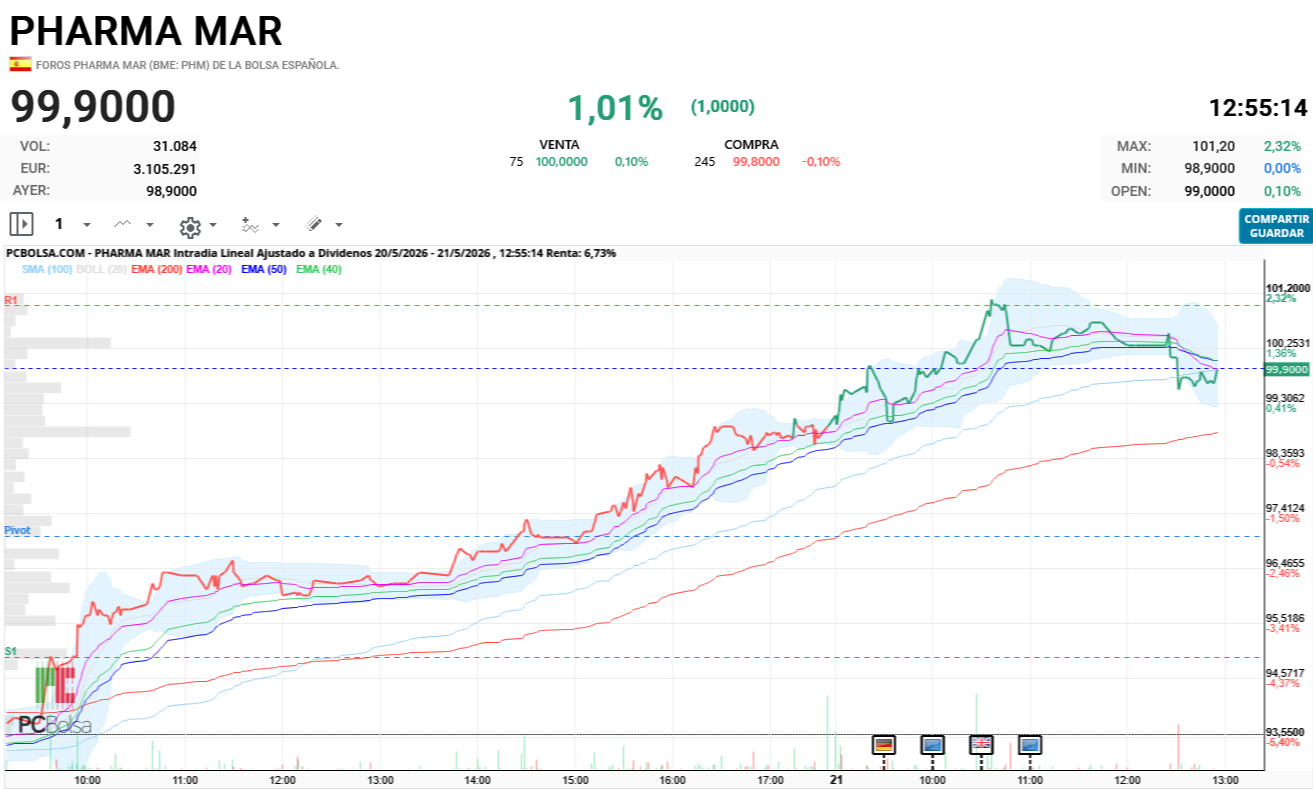Click the VENTA quantity 75

tap(516, 162)
